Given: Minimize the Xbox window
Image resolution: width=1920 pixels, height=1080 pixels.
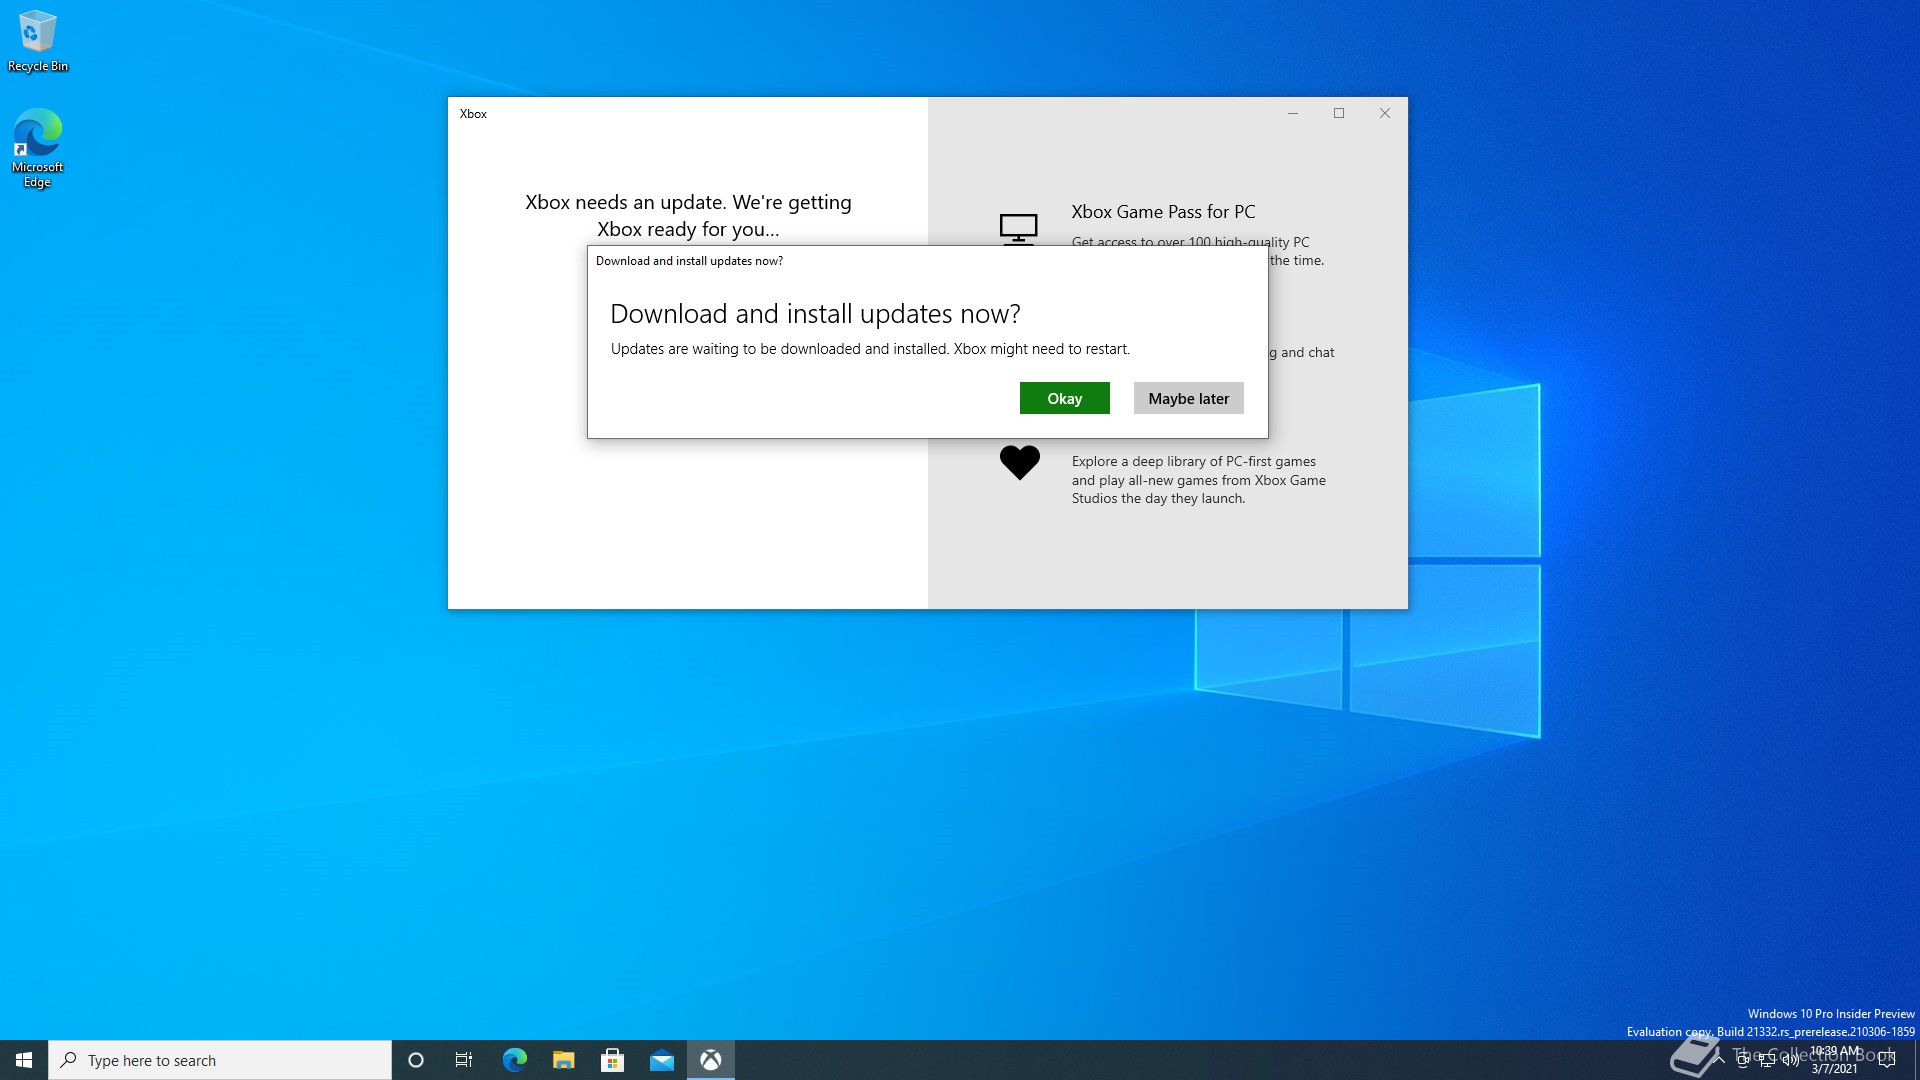Looking at the screenshot, I should pos(1293,113).
